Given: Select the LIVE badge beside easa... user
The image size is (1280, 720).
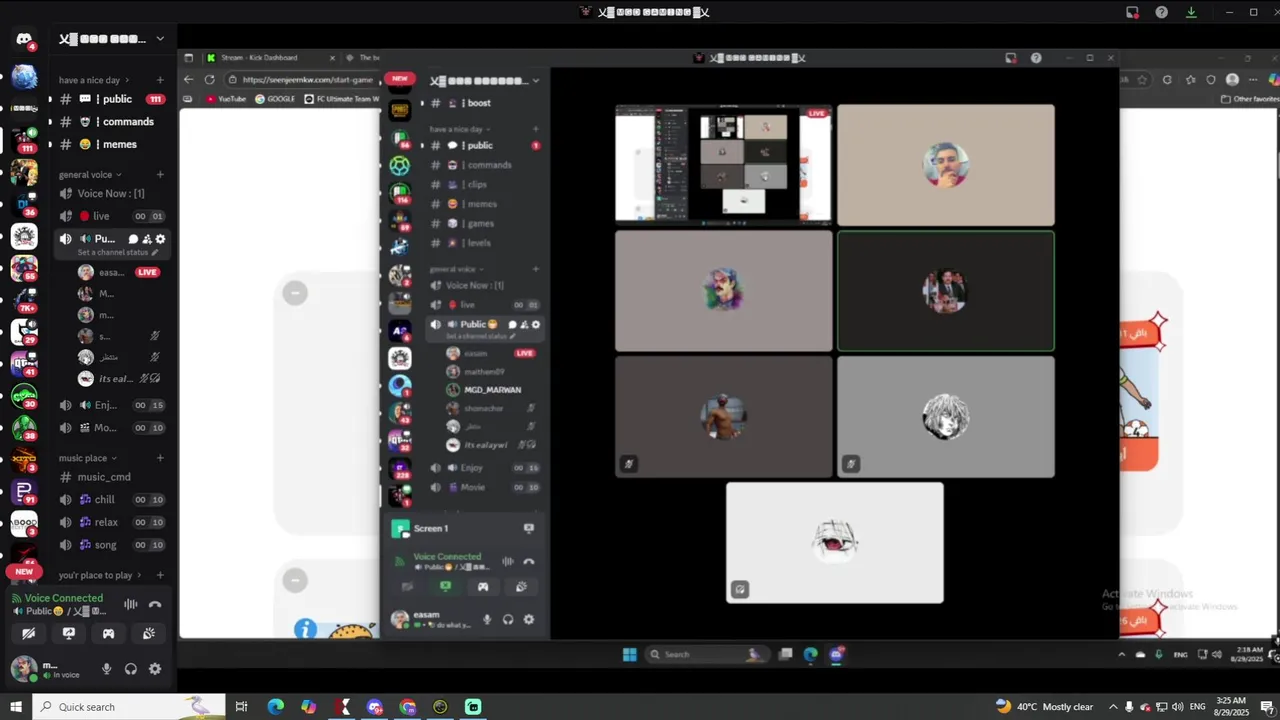Looking at the screenshot, I should [x=148, y=272].
